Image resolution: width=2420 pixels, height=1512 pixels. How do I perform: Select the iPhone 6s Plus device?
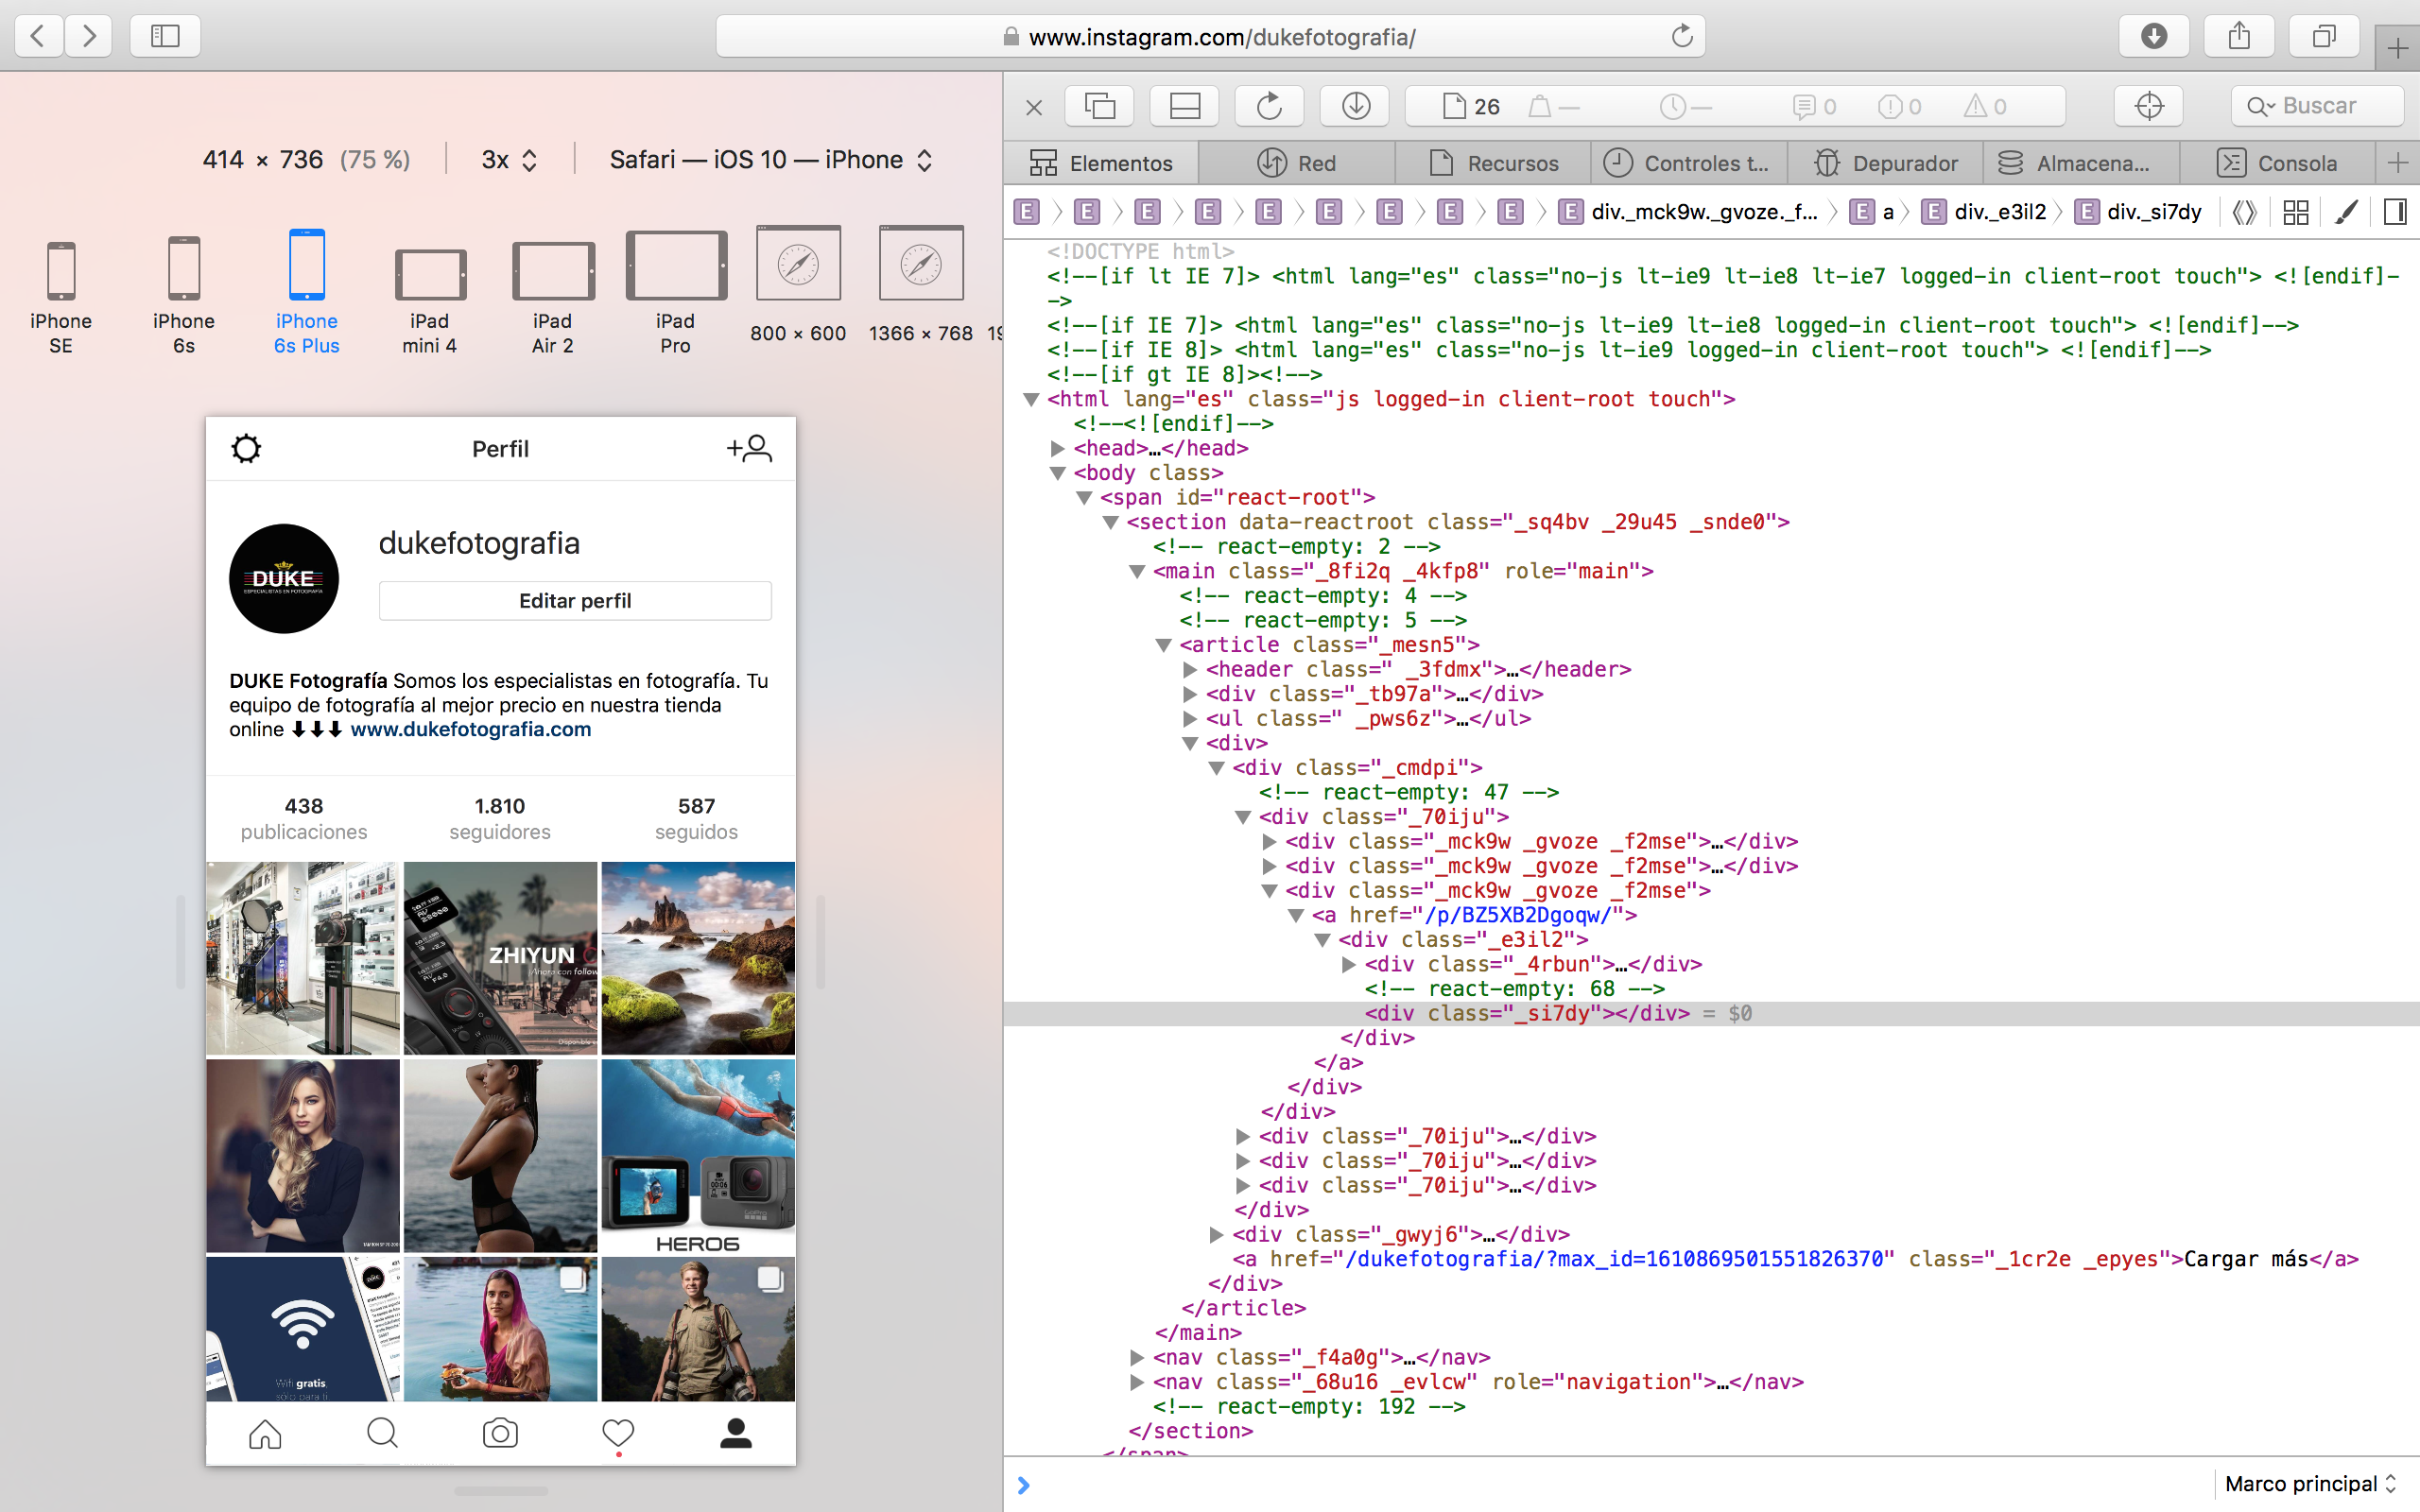pyautogui.click(x=307, y=292)
